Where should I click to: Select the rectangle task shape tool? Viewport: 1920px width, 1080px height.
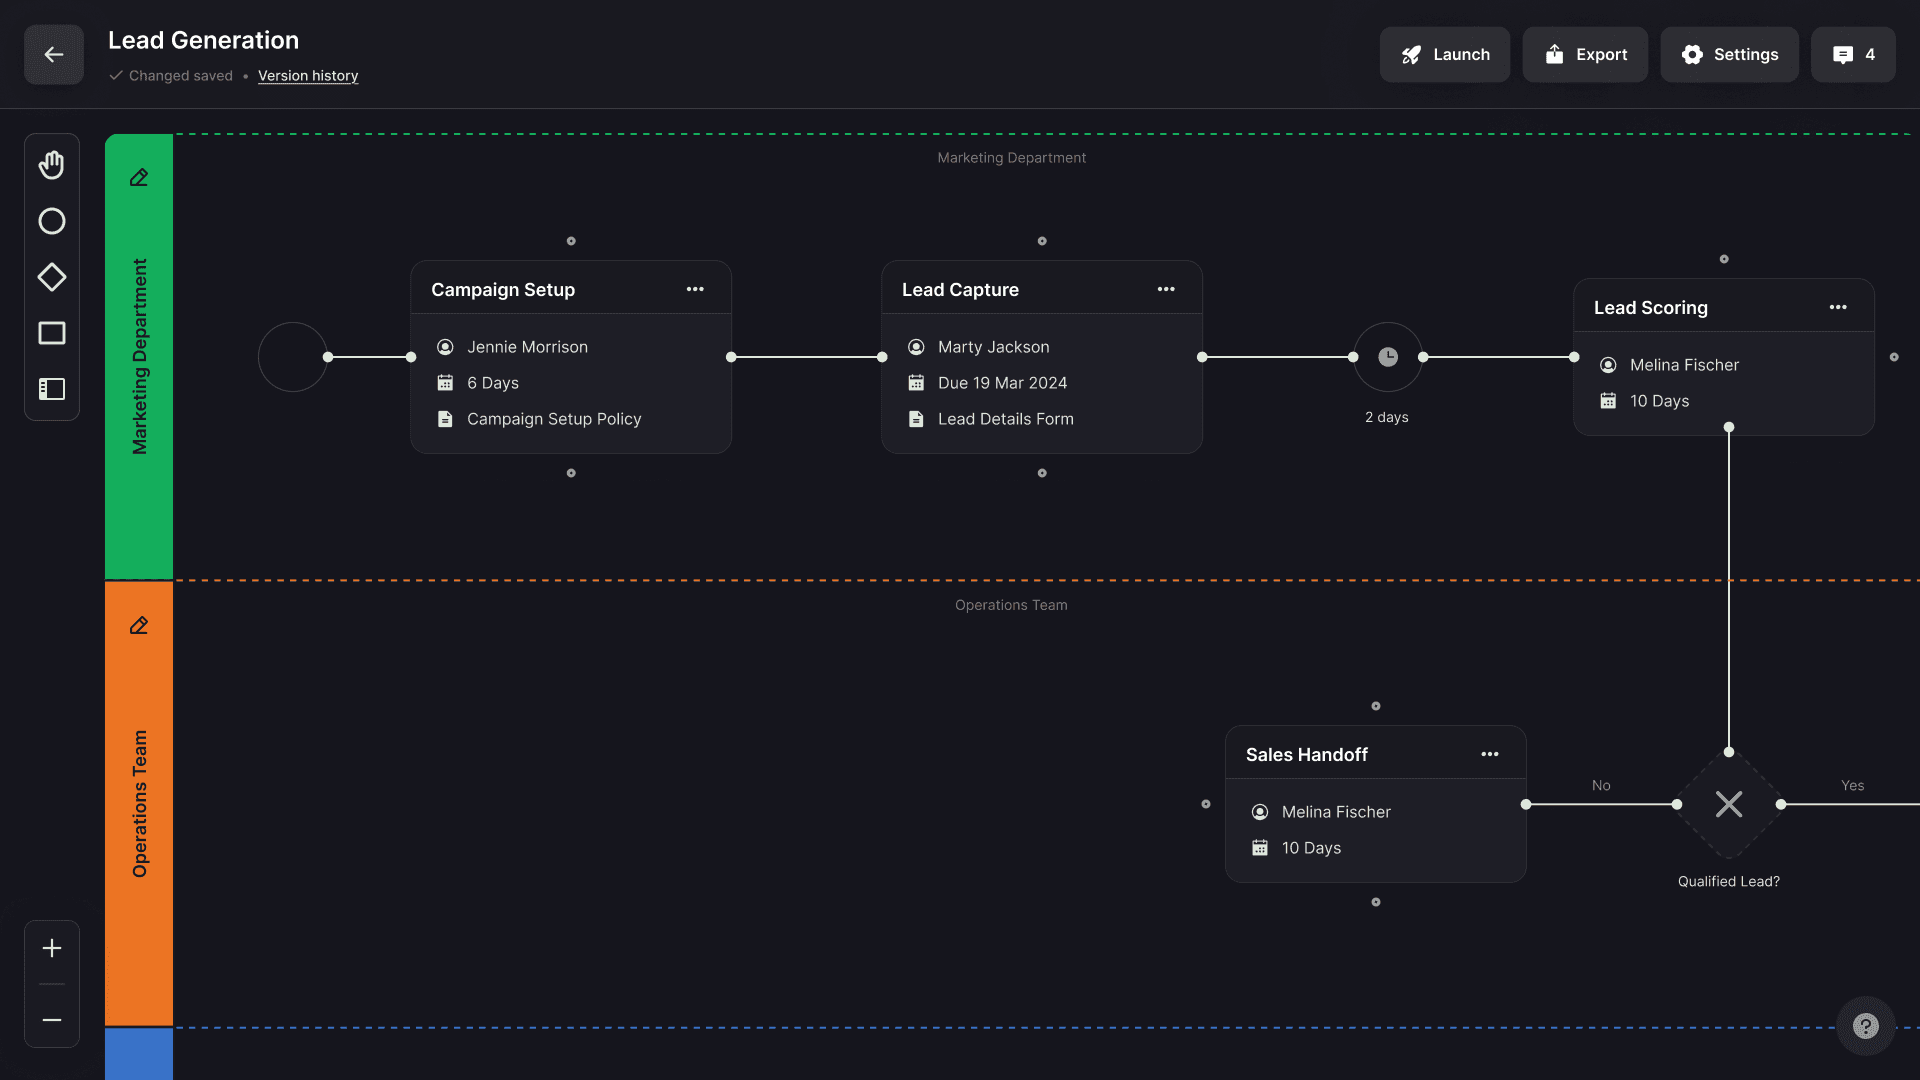52,333
